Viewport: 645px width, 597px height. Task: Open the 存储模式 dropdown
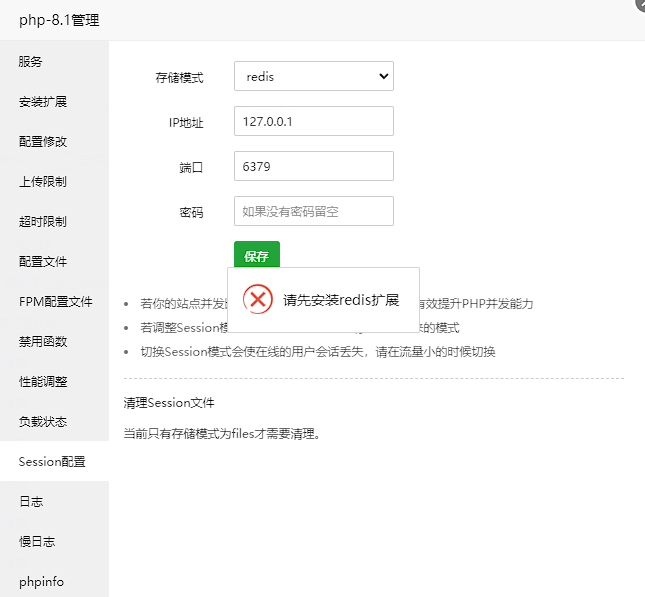point(313,76)
